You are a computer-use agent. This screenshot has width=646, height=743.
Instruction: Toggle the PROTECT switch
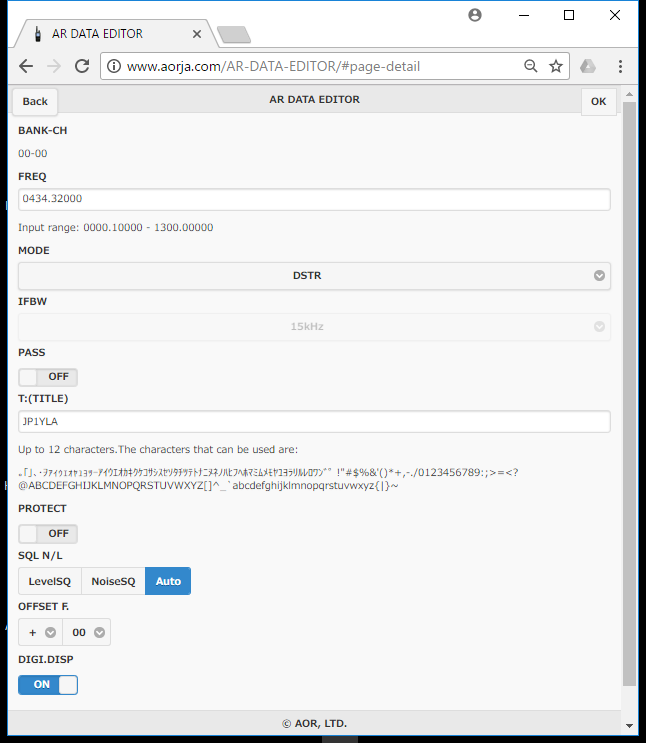[x=48, y=533]
